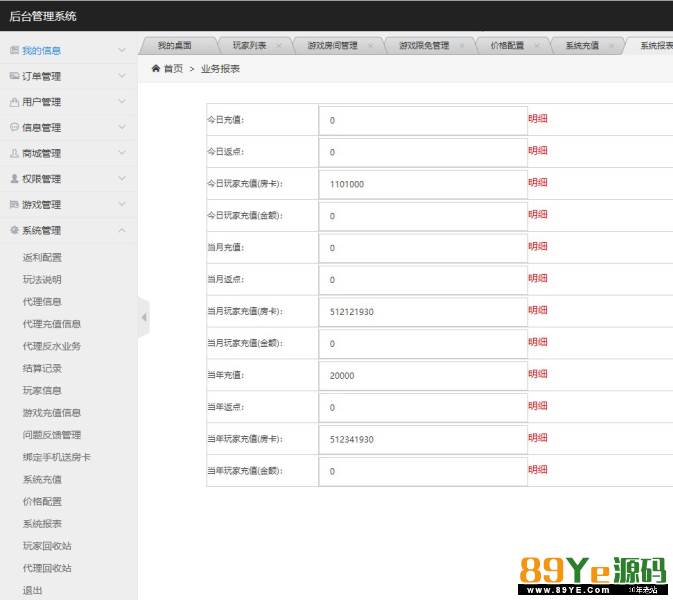Click the home icon in breadcrumb
673x600 pixels.
click(156, 68)
